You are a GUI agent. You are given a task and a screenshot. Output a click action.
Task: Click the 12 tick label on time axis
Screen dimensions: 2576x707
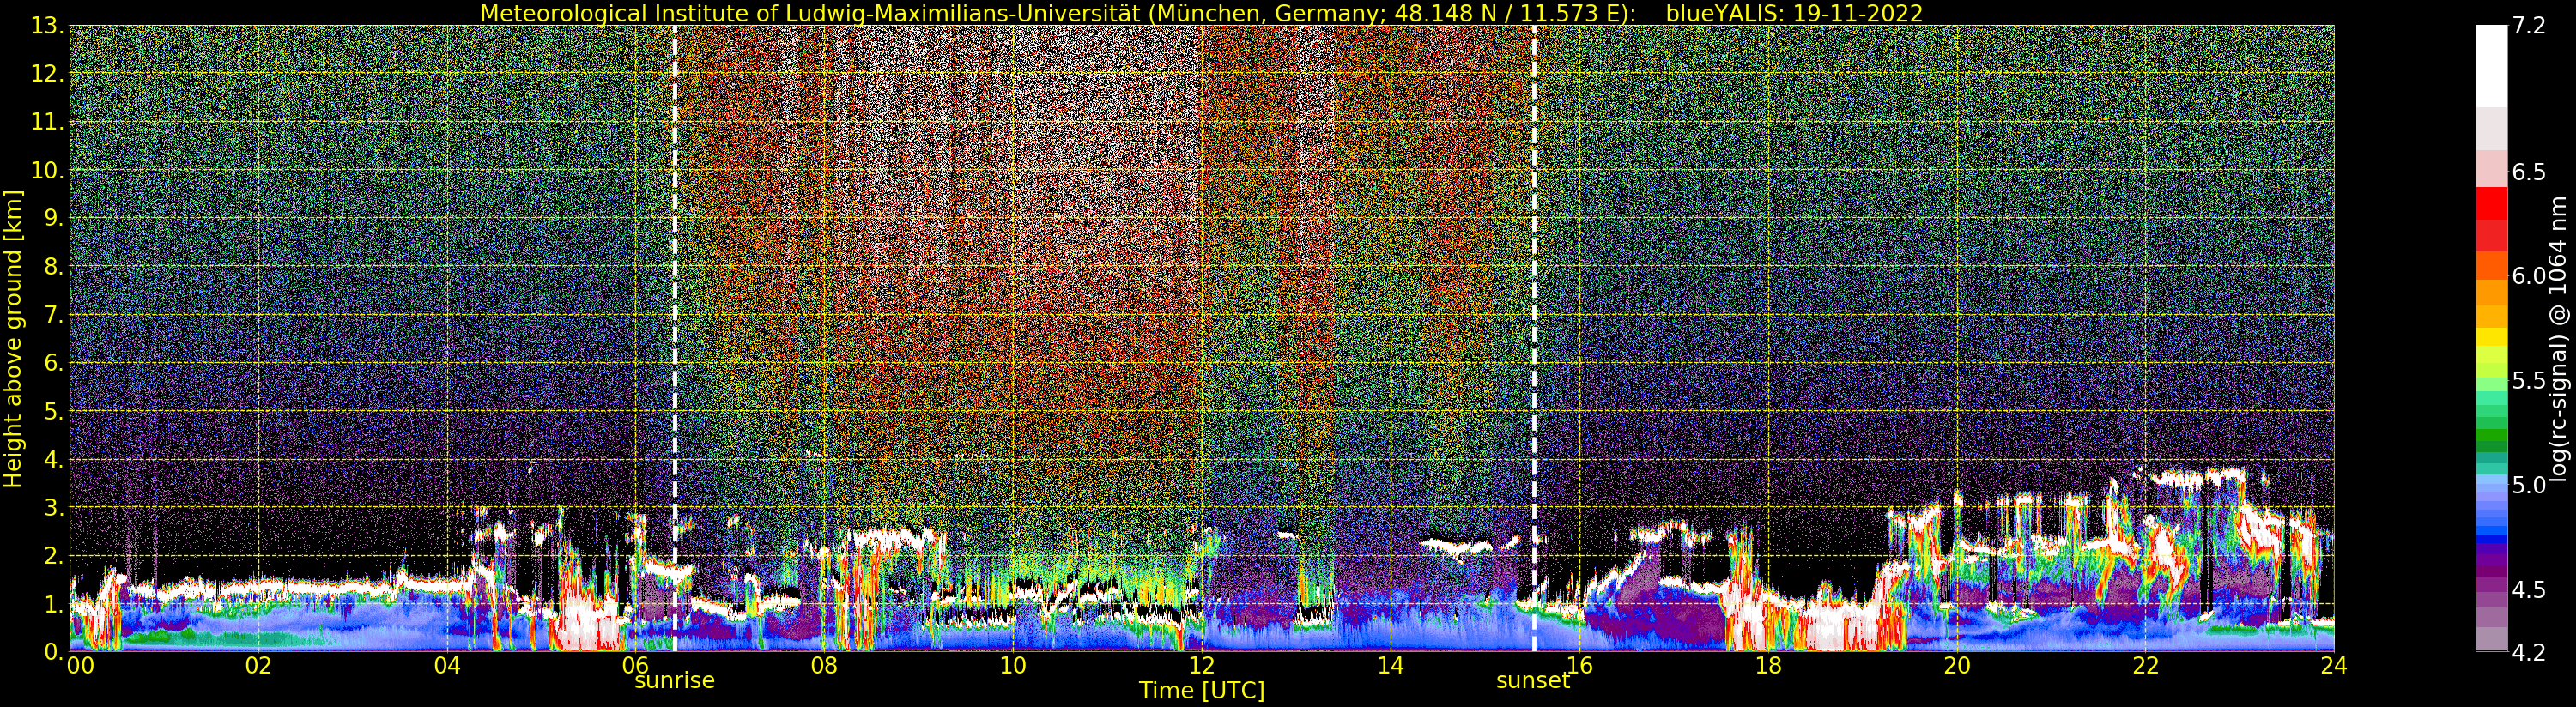1201,666
